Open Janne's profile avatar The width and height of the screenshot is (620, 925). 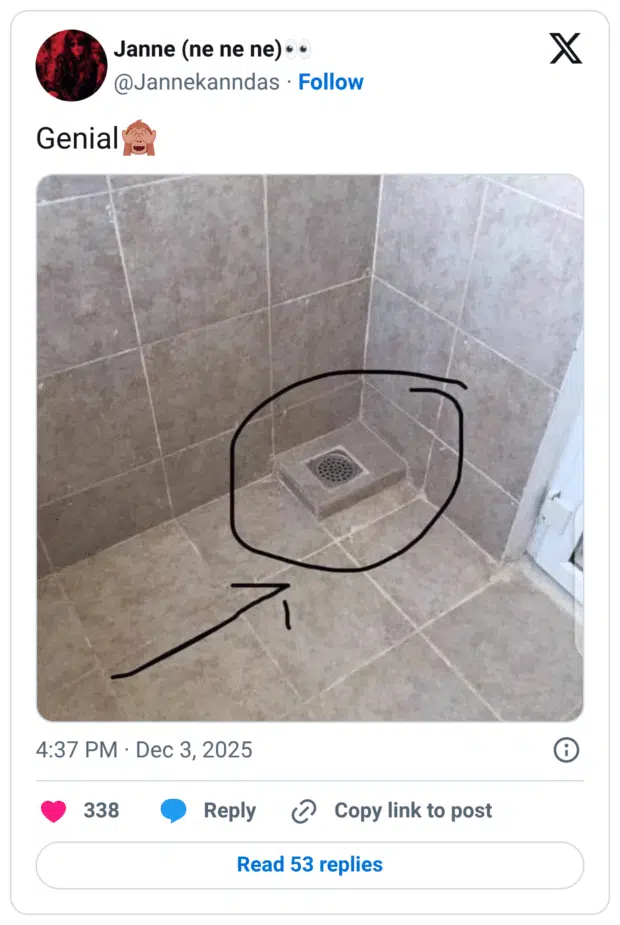(71, 65)
